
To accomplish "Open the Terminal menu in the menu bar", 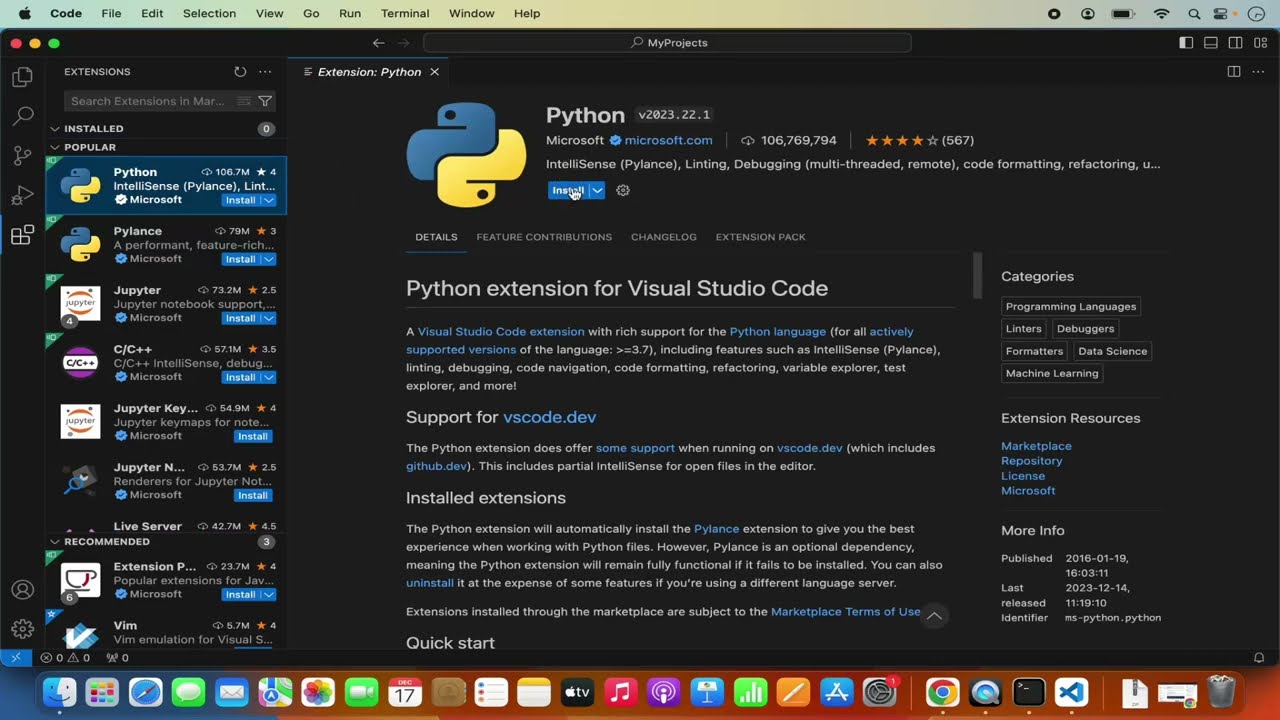I will click(x=404, y=13).
